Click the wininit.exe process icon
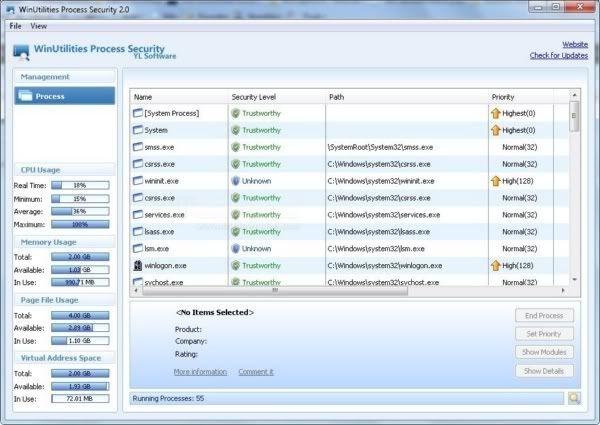This screenshot has height=425, width=600. pos(138,181)
